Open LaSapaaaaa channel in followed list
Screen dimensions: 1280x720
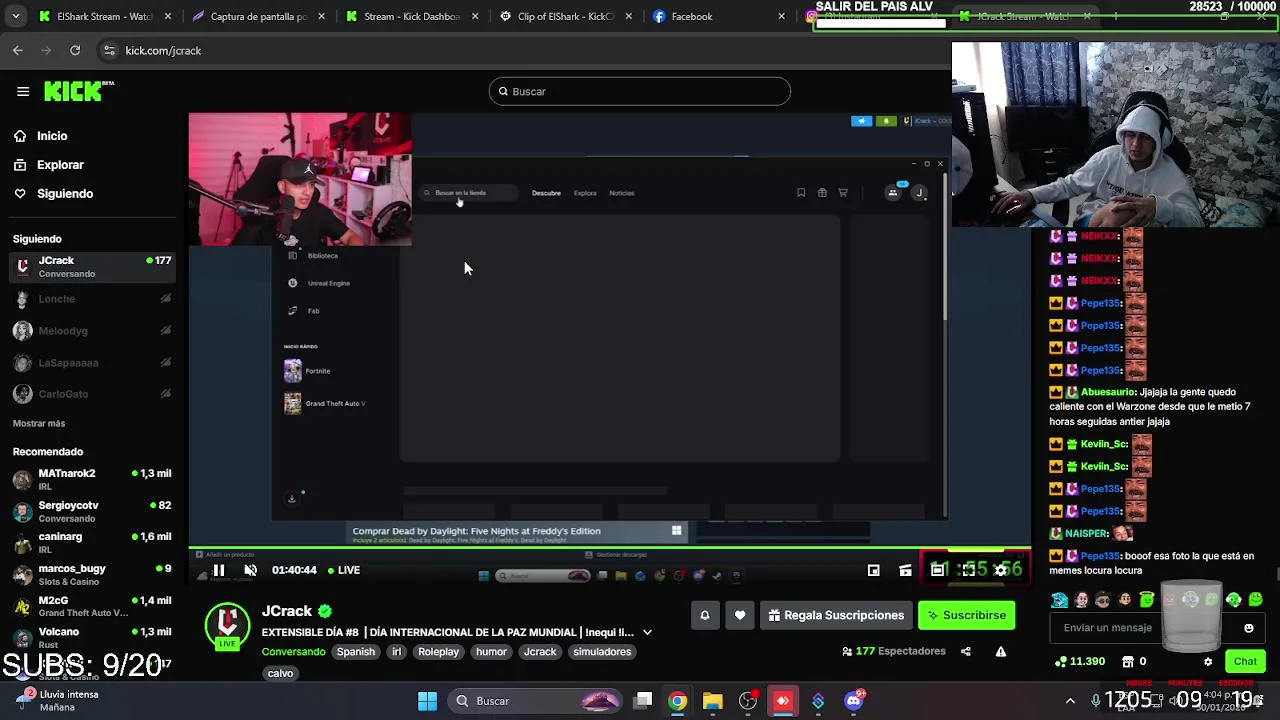point(92,363)
